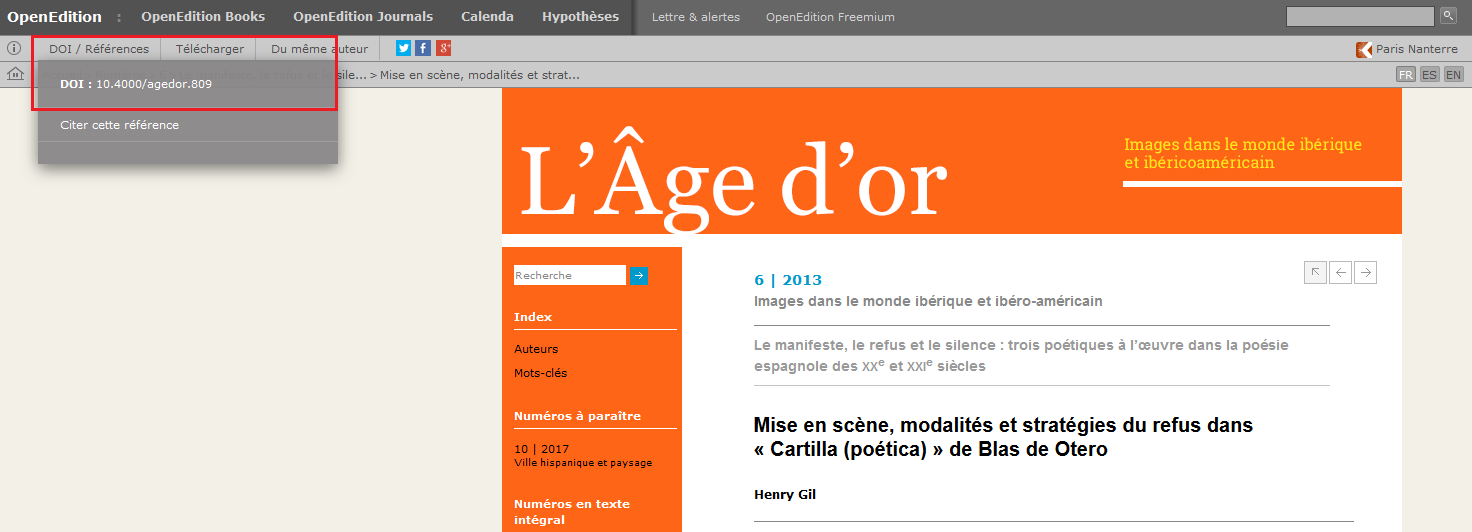Expand the Télécharger menu
Viewport: 1472px width, 532px height.
coord(209,49)
